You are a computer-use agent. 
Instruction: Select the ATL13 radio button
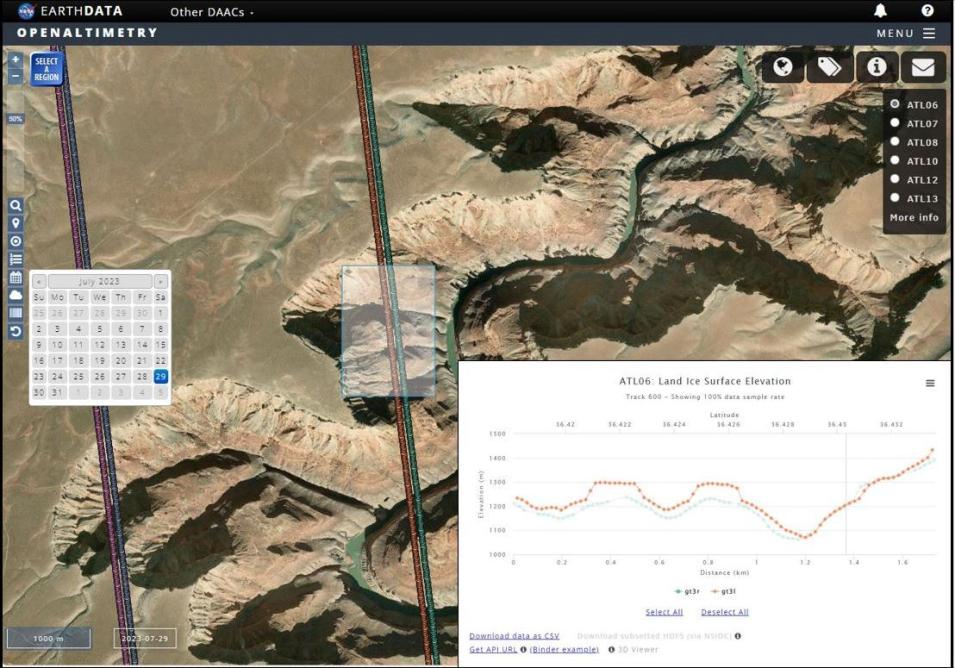895,197
